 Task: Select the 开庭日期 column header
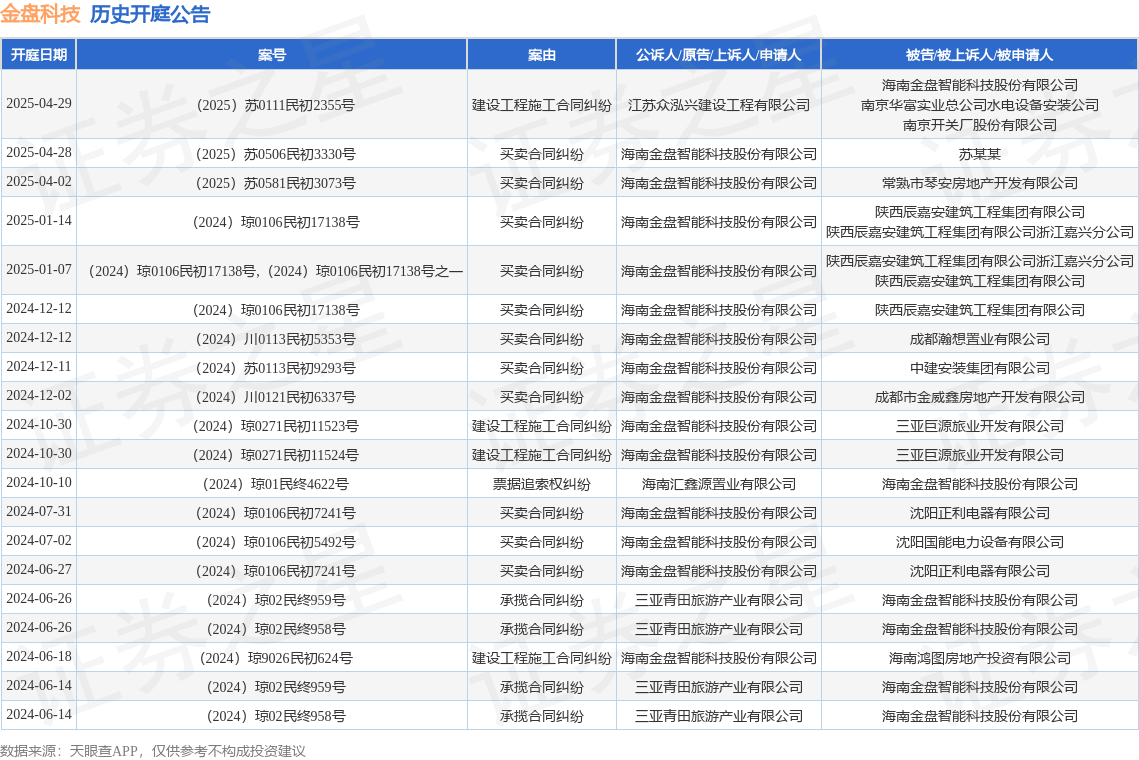pos(38,54)
